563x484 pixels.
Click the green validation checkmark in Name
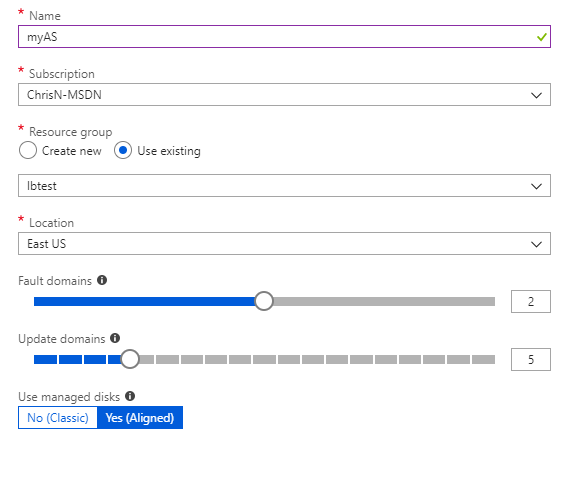click(x=541, y=37)
